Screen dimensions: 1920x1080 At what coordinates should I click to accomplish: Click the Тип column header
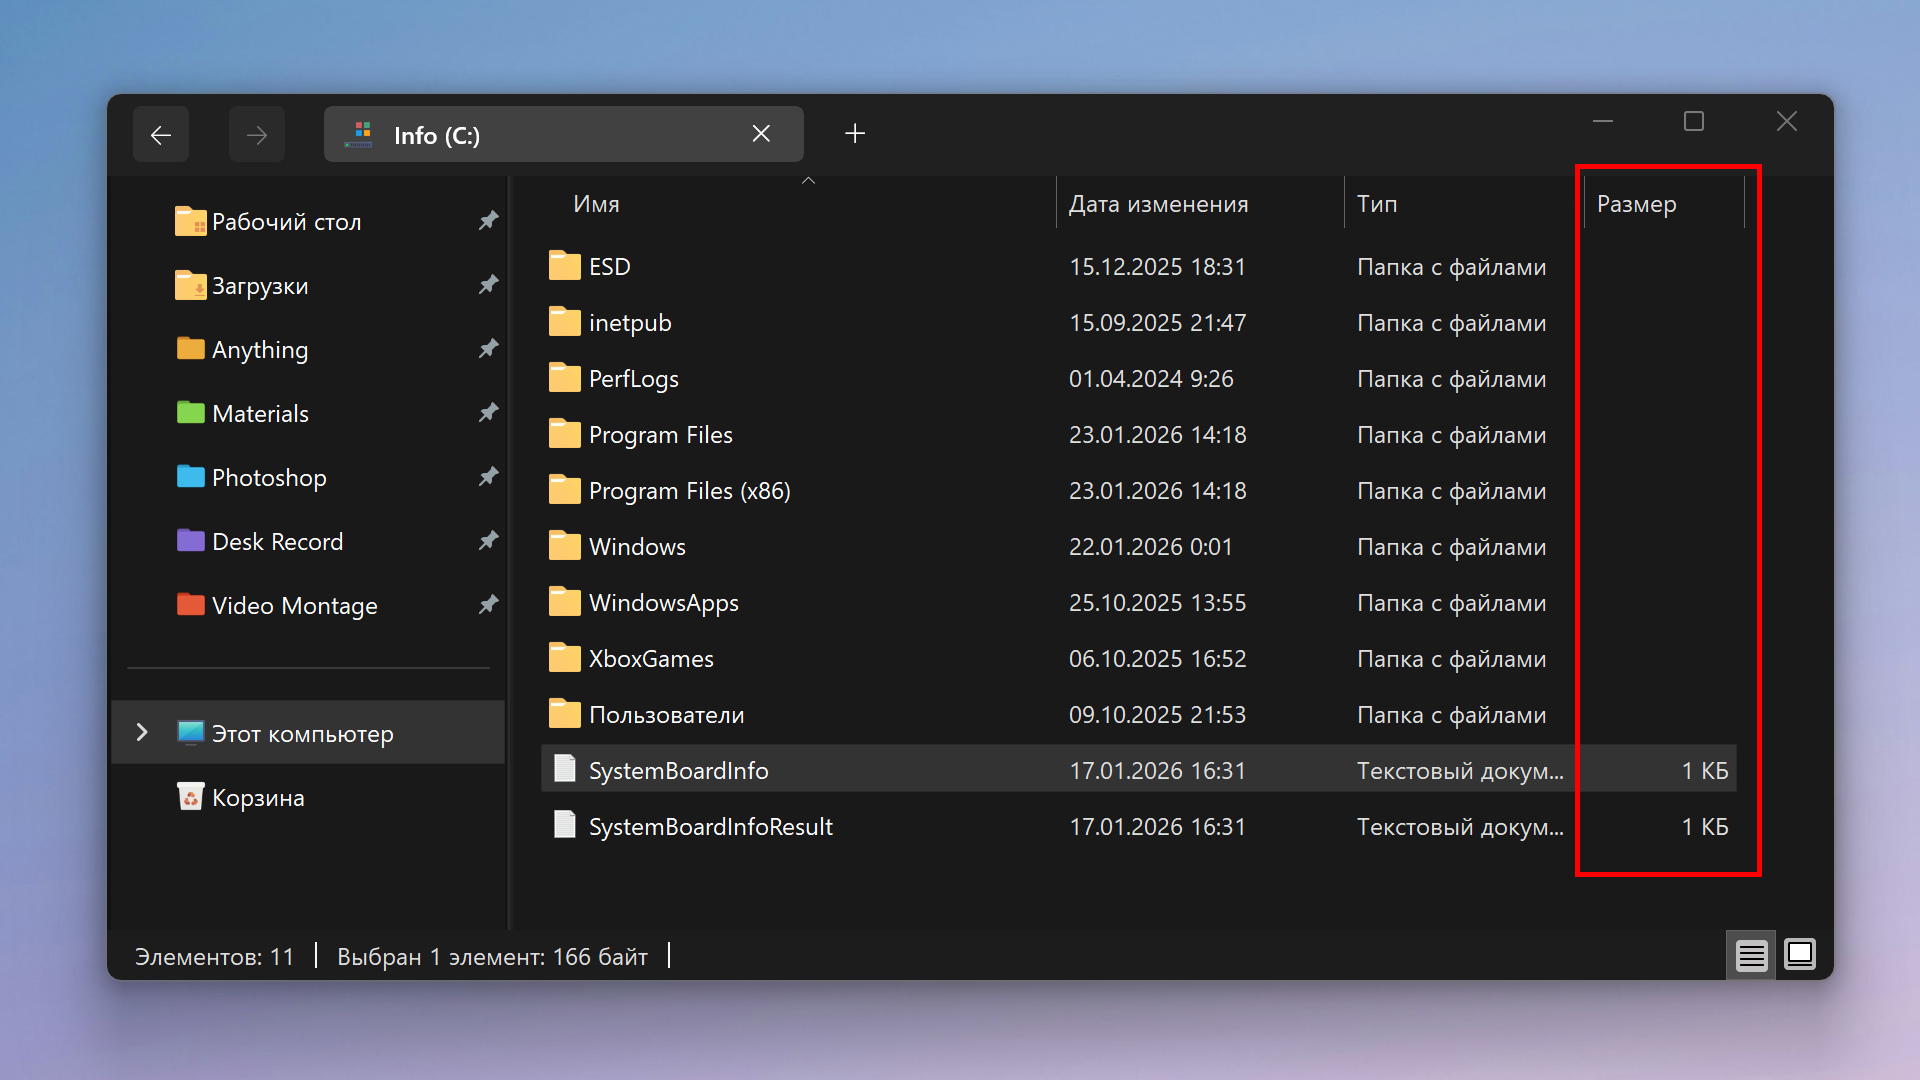(x=1377, y=204)
